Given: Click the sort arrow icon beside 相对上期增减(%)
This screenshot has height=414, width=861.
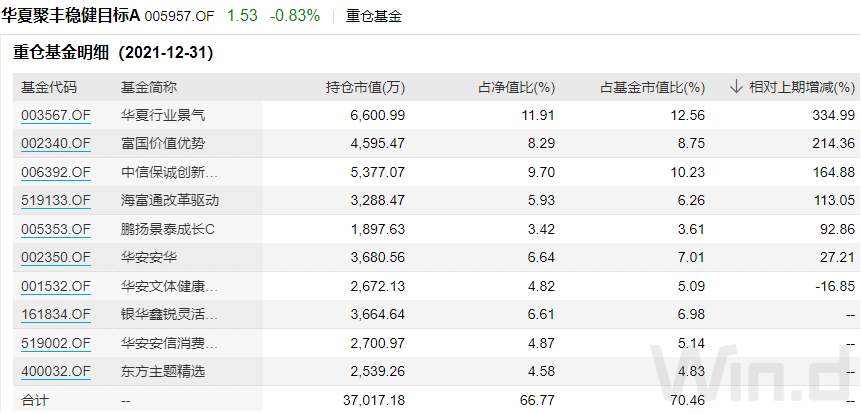Looking at the screenshot, I should [x=736, y=87].
